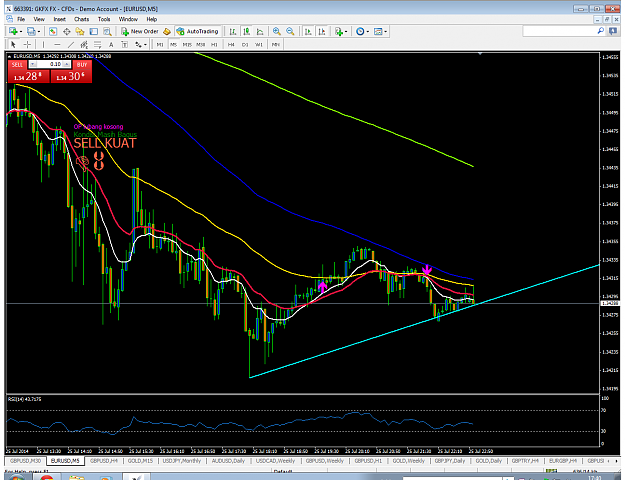Toggle the AutoTrading button
The width and height of the screenshot is (625, 480).
click(198, 31)
